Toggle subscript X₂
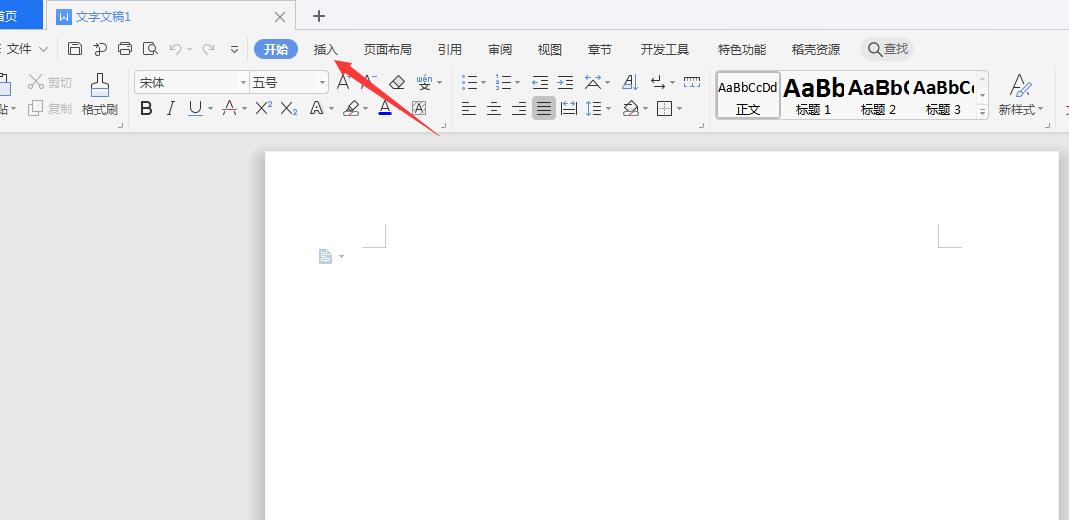 tap(289, 108)
